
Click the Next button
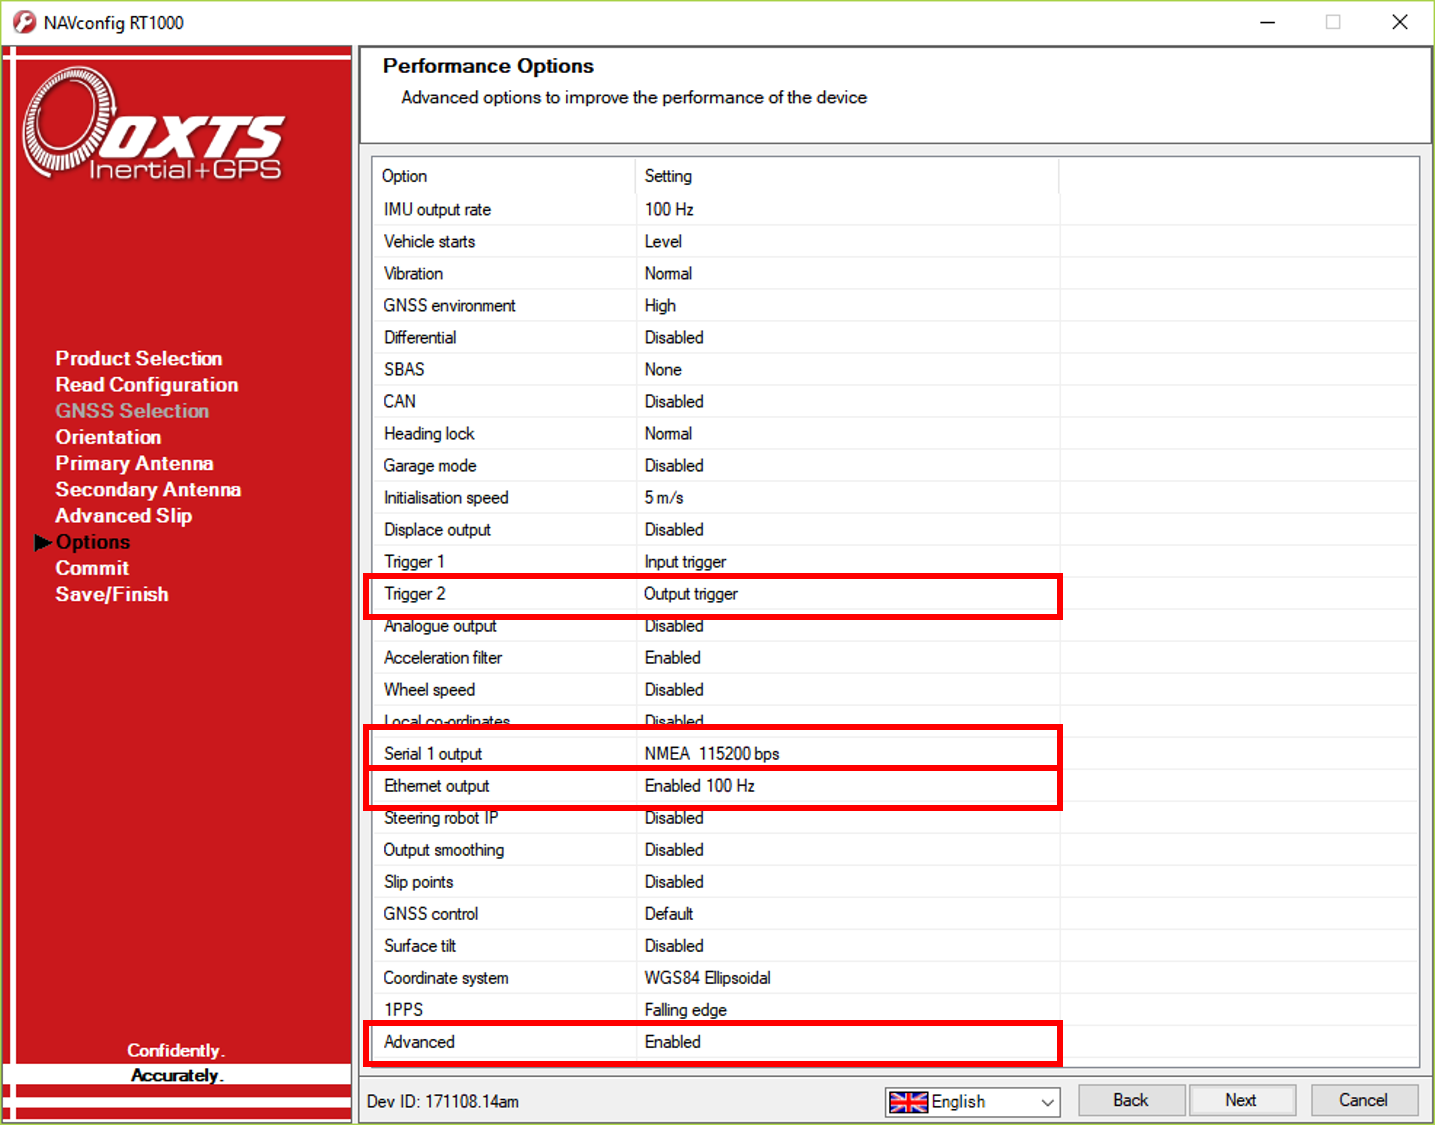tap(1242, 1099)
